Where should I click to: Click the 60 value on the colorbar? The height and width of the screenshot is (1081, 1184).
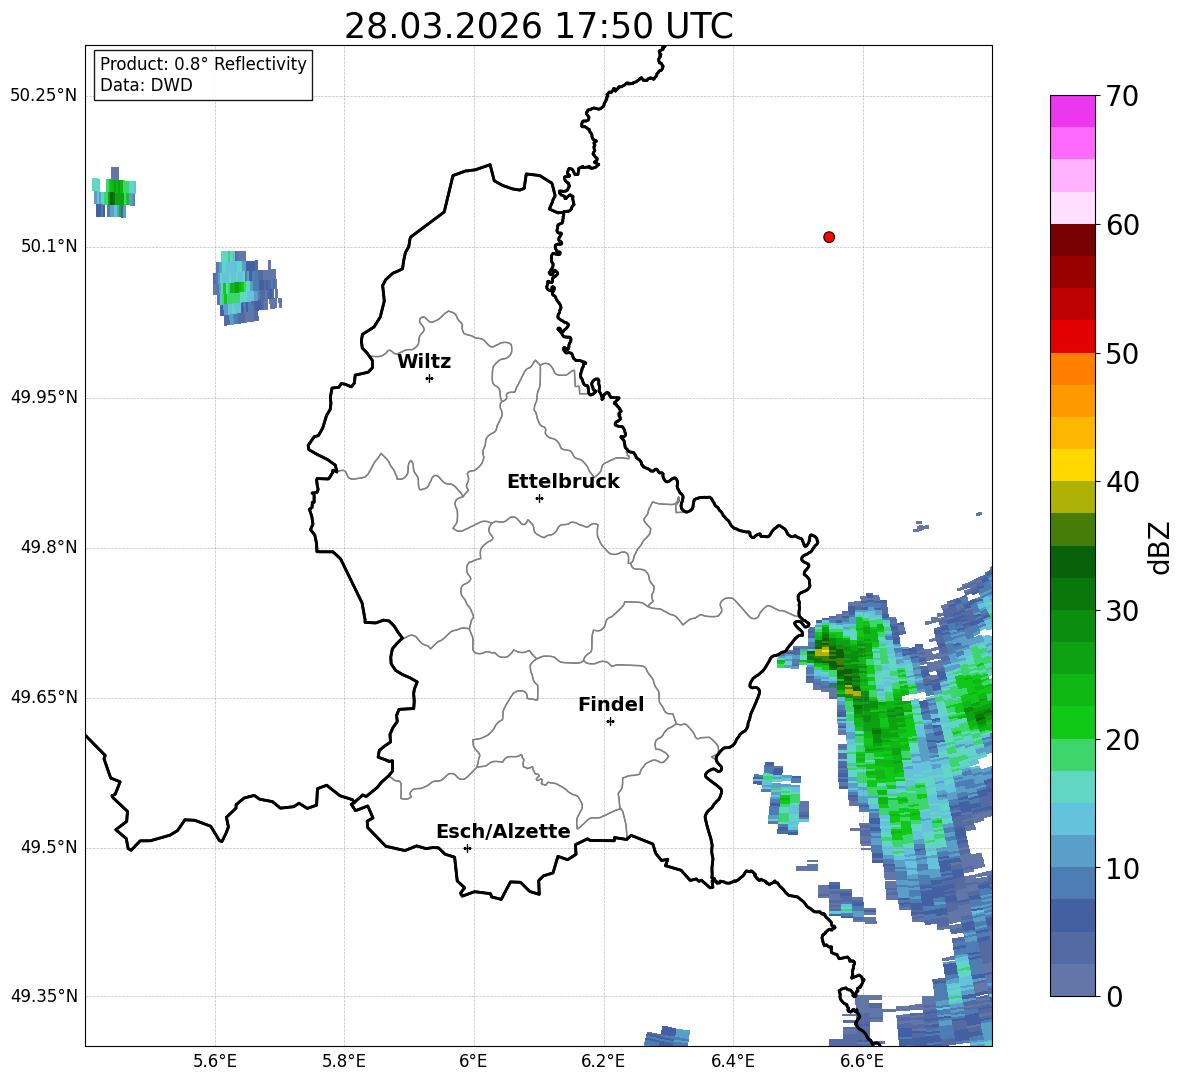pyautogui.click(x=1122, y=225)
